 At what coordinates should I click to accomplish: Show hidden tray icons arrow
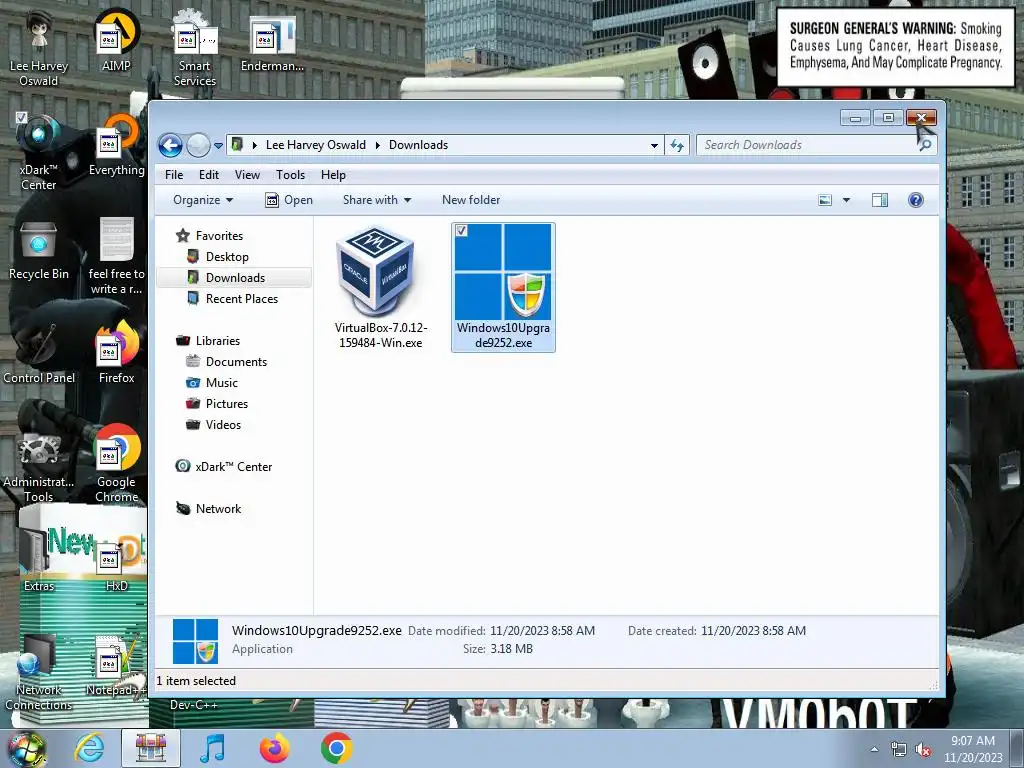874,749
